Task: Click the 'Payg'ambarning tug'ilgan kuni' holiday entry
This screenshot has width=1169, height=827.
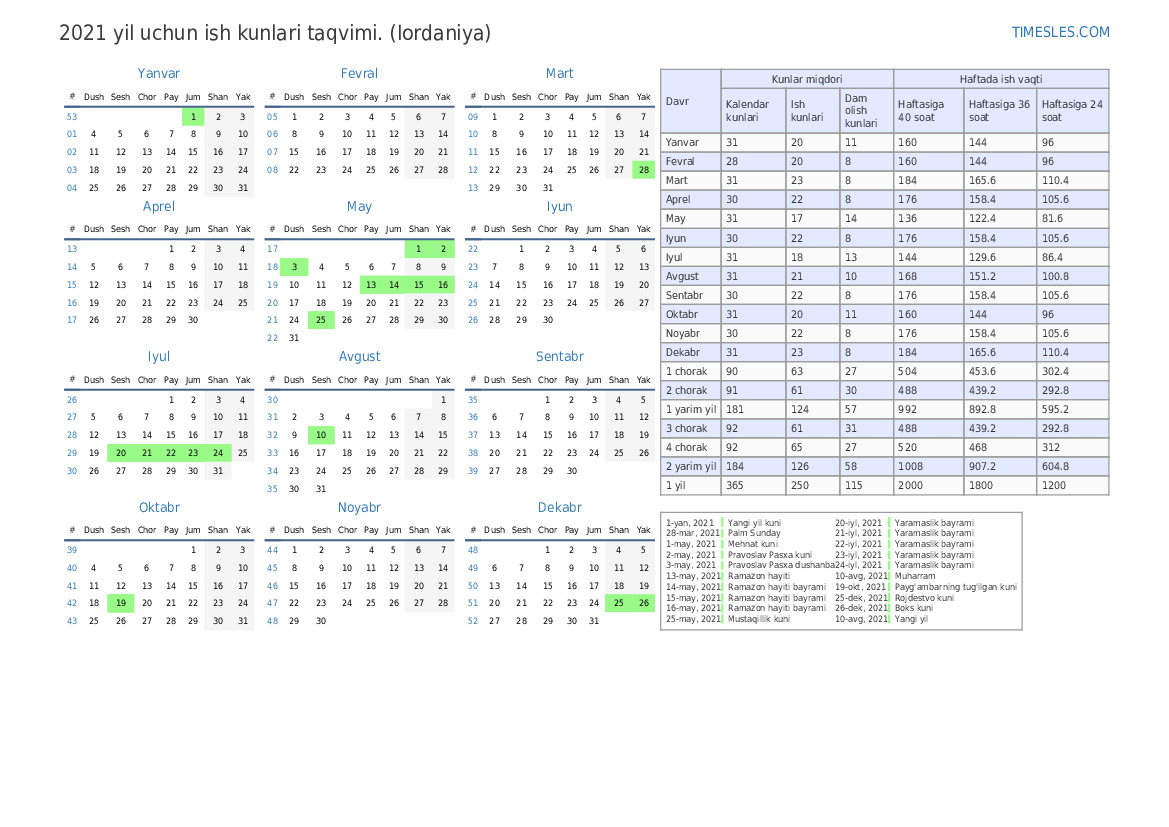Action: click(x=956, y=587)
